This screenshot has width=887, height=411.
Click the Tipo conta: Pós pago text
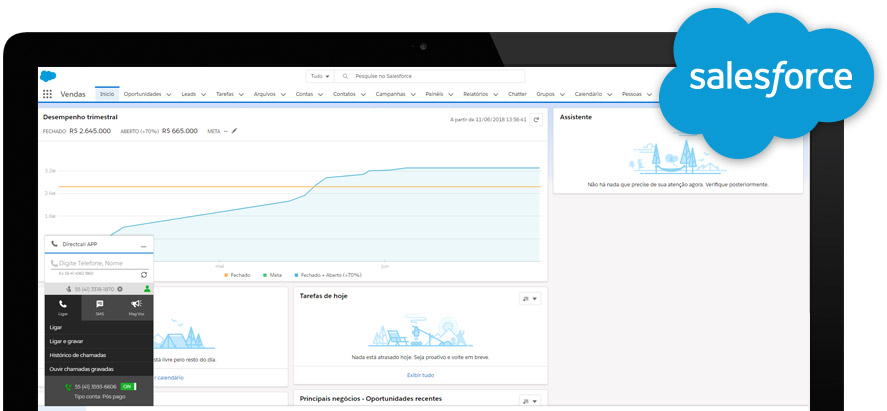click(x=100, y=397)
